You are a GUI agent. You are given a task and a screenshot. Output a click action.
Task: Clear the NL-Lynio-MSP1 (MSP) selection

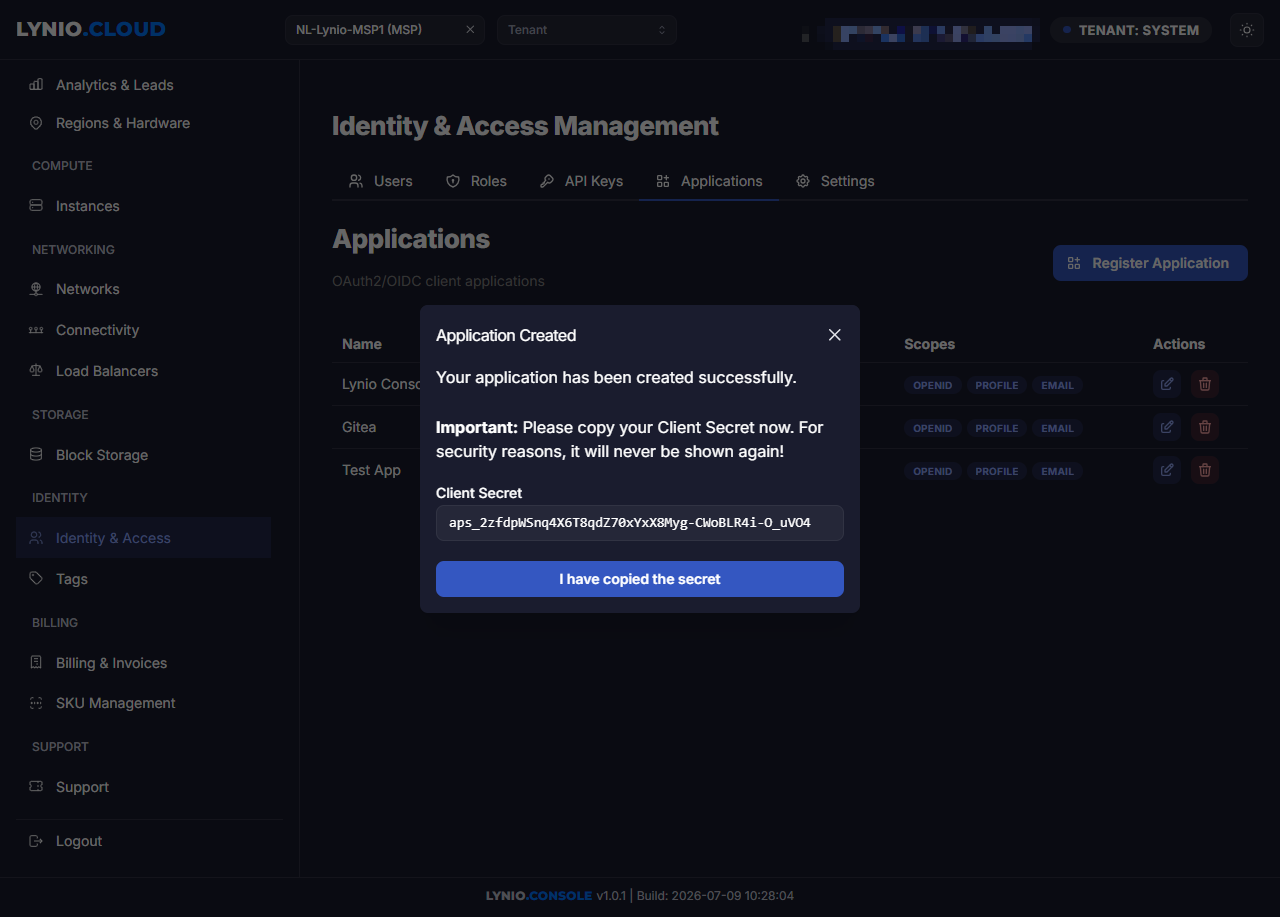click(x=470, y=30)
